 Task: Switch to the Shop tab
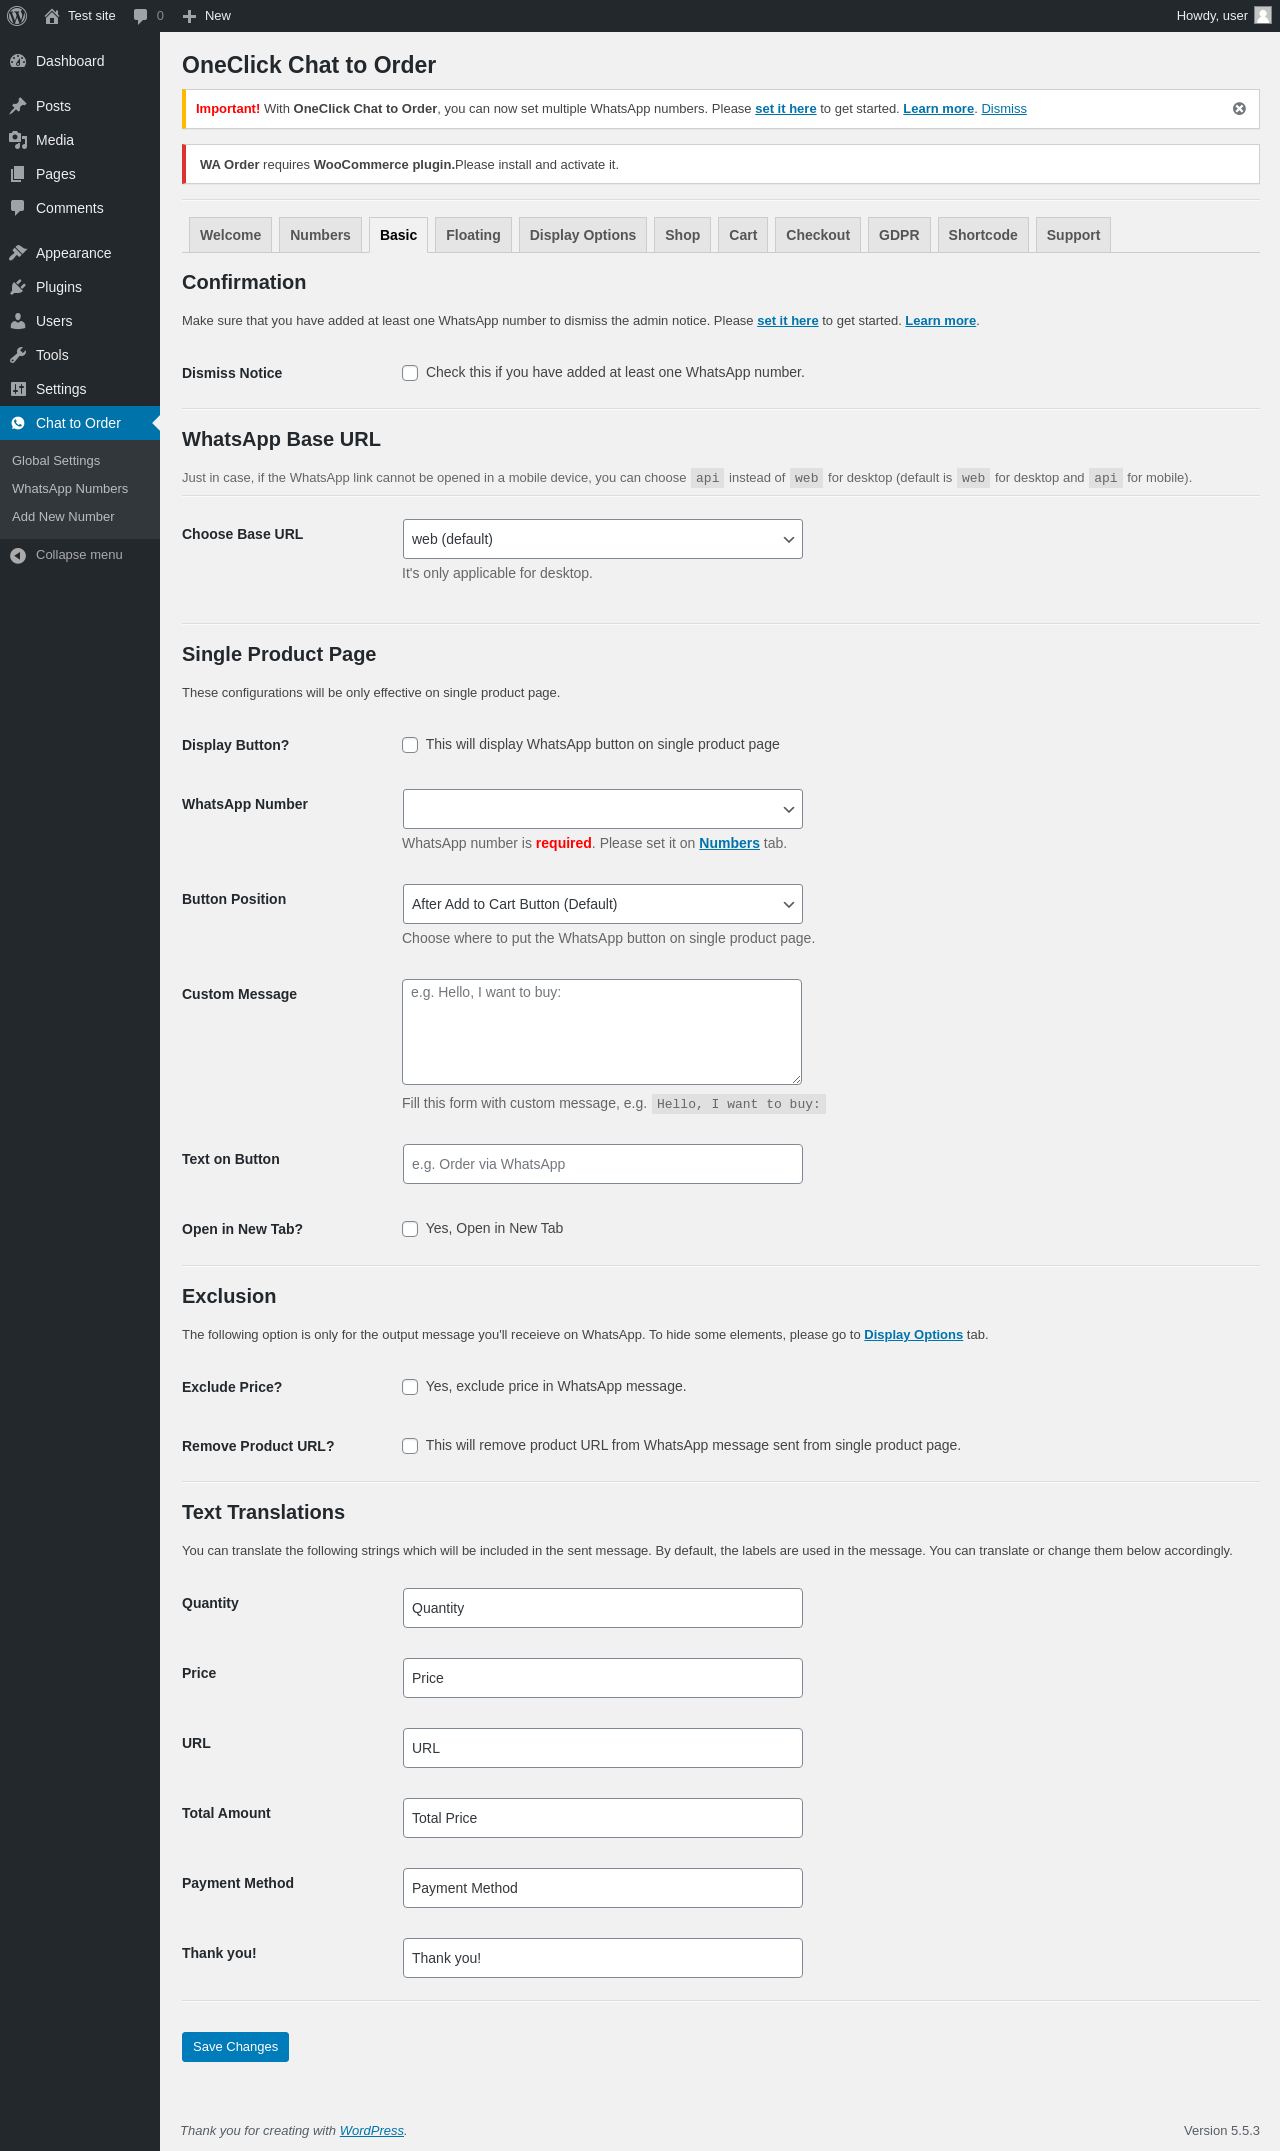pos(683,235)
